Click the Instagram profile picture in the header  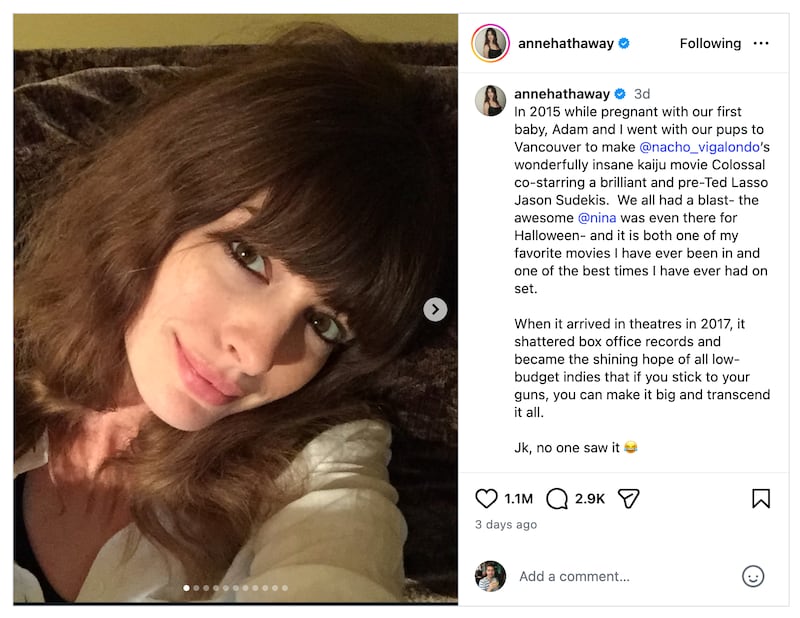pyautogui.click(x=491, y=42)
